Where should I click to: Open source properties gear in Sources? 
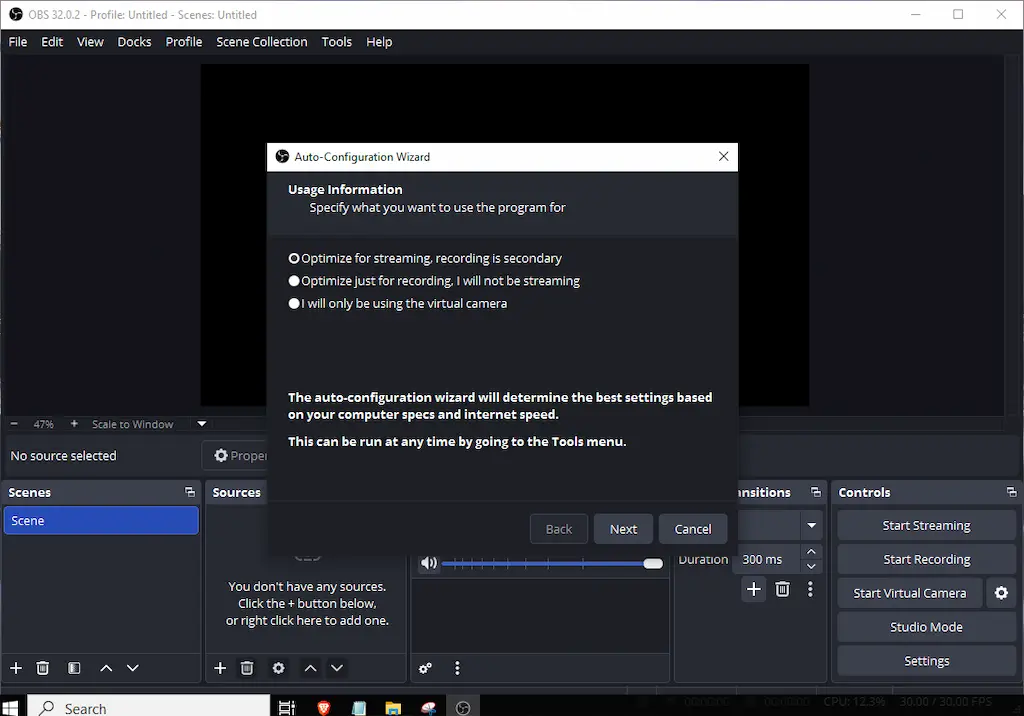pos(278,668)
